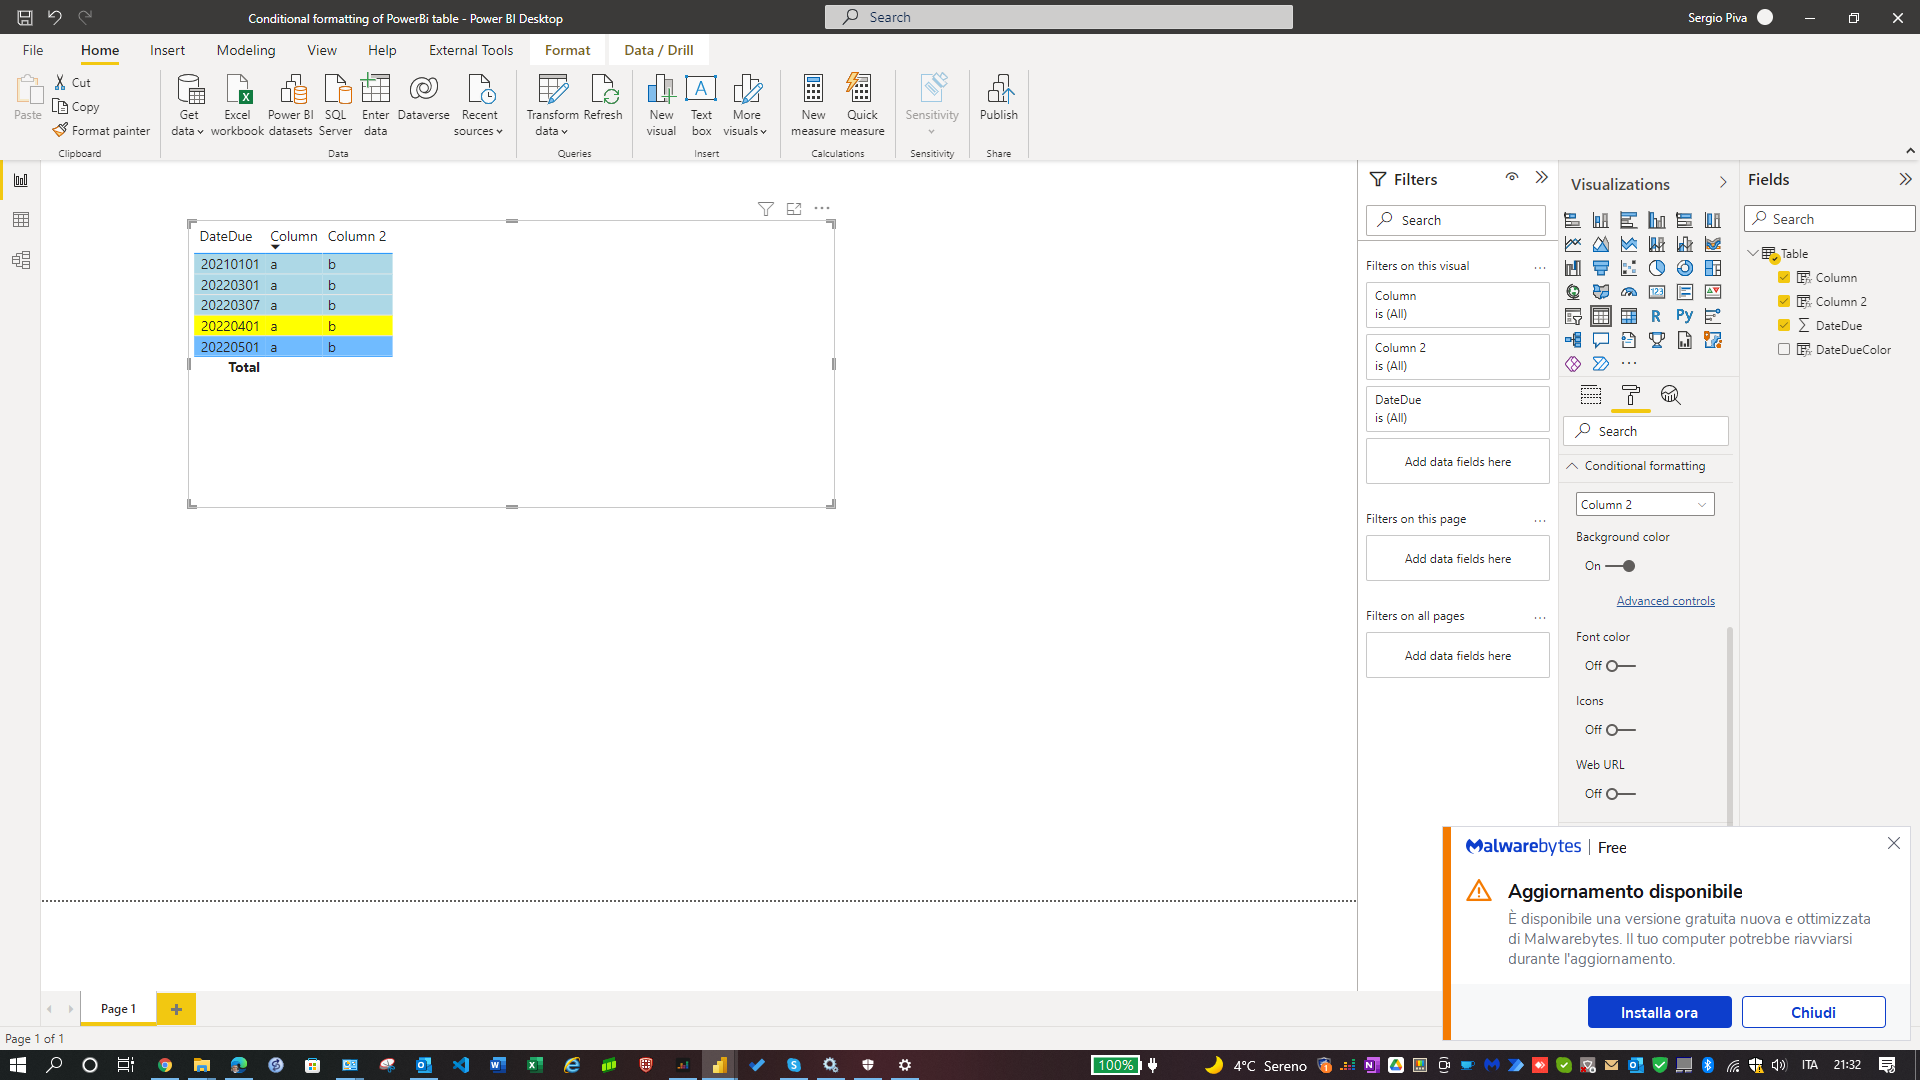Select the card visualization (123)
1920x1080 pixels.
pos(1657,292)
